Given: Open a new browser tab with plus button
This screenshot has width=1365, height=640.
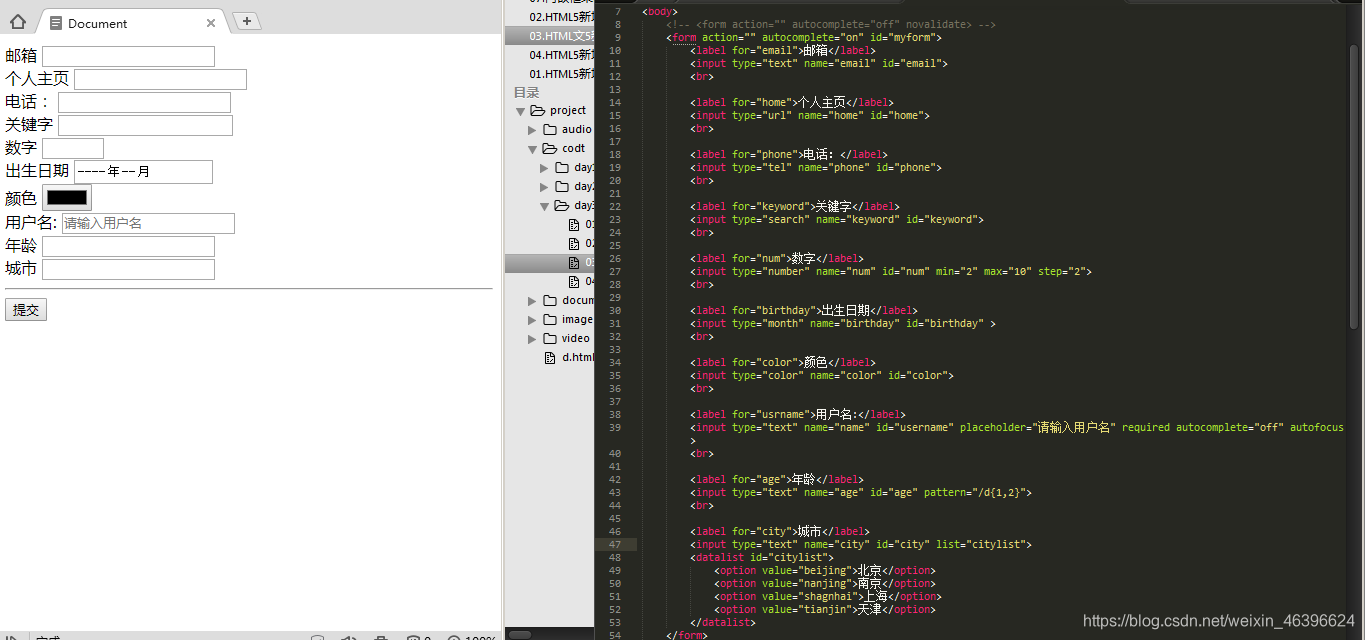Looking at the screenshot, I should [x=247, y=21].
